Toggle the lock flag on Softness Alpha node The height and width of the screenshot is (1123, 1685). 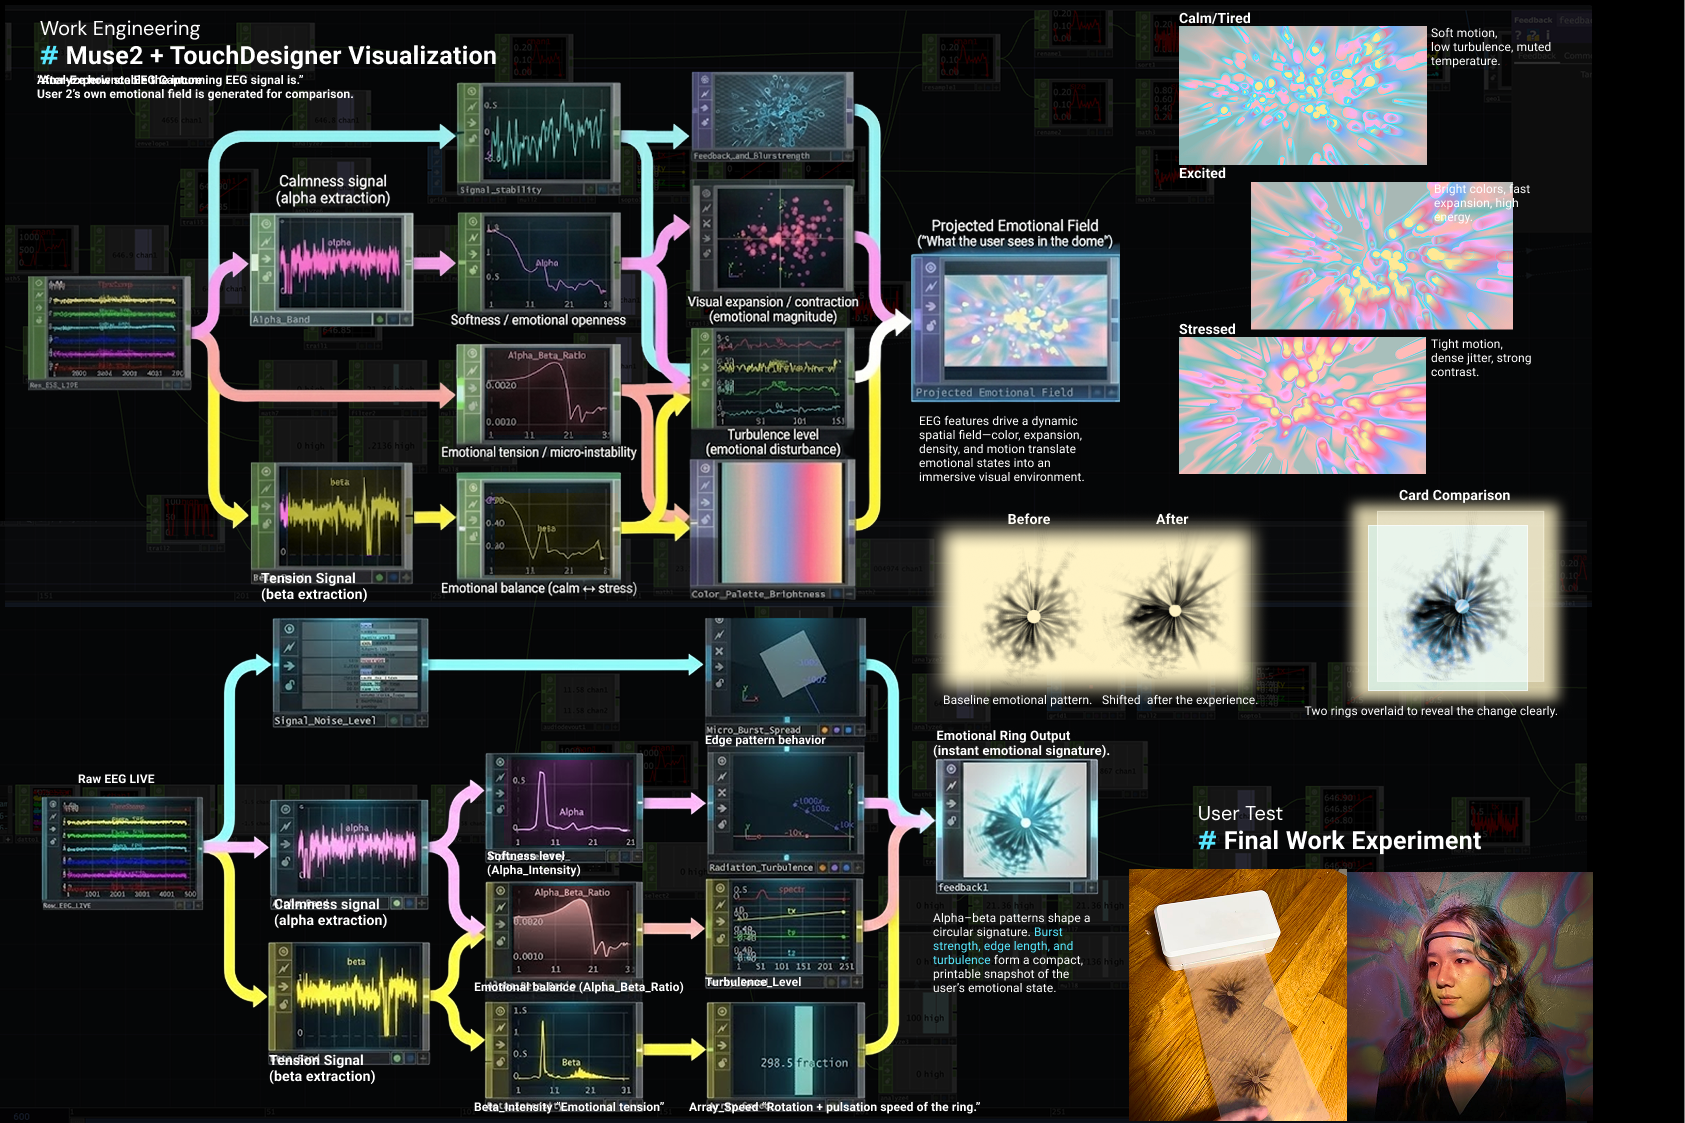[x=472, y=268]
